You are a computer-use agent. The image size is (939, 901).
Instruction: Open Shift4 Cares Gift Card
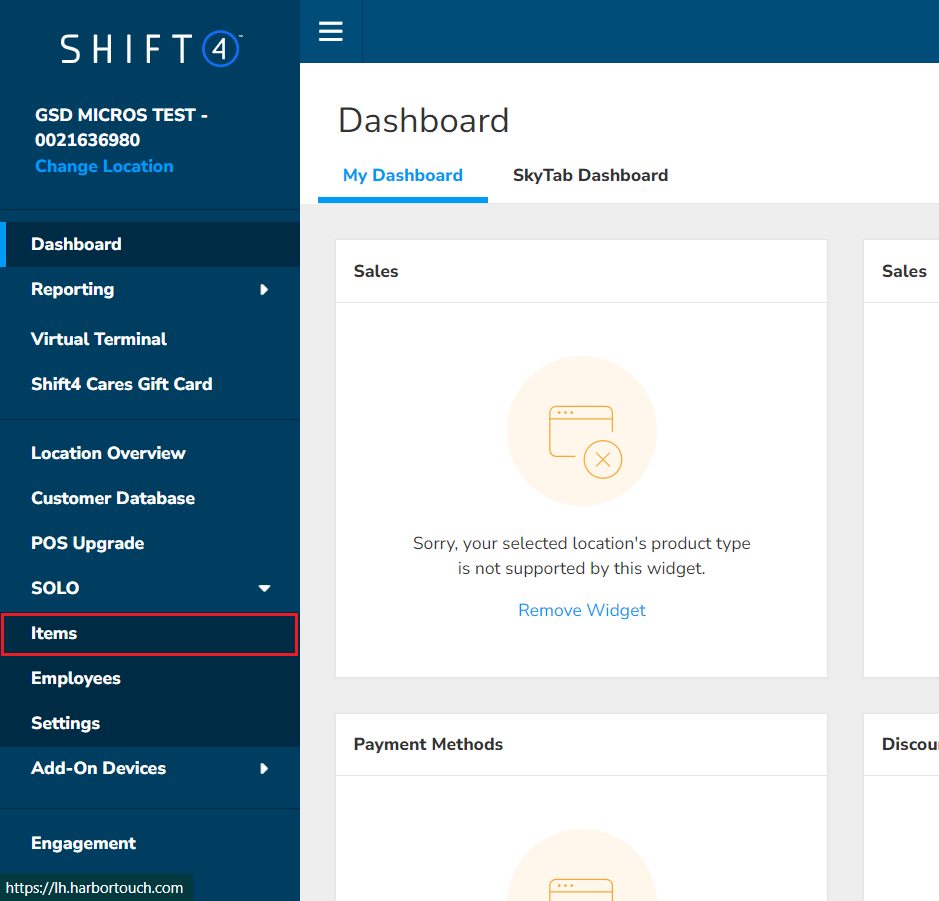tap(121, 384)
